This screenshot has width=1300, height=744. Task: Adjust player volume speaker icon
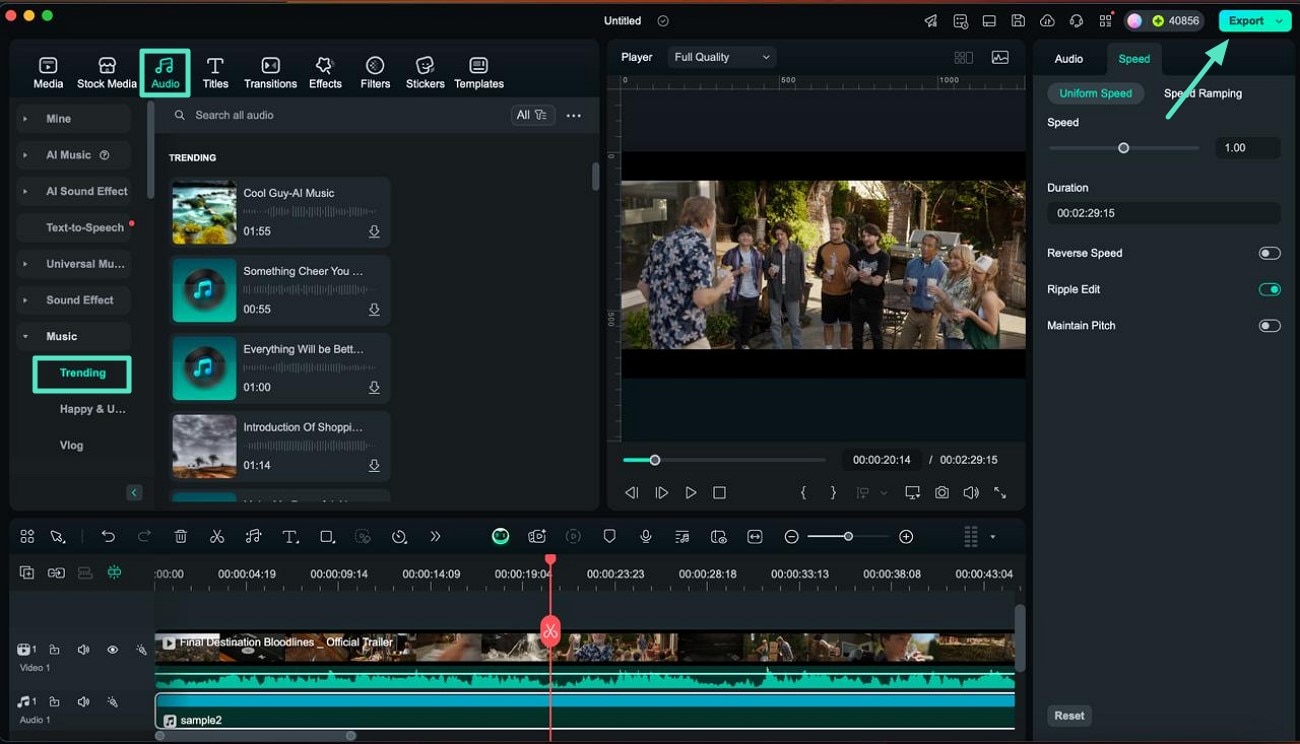pyautogui.click(x=971, y=493)
